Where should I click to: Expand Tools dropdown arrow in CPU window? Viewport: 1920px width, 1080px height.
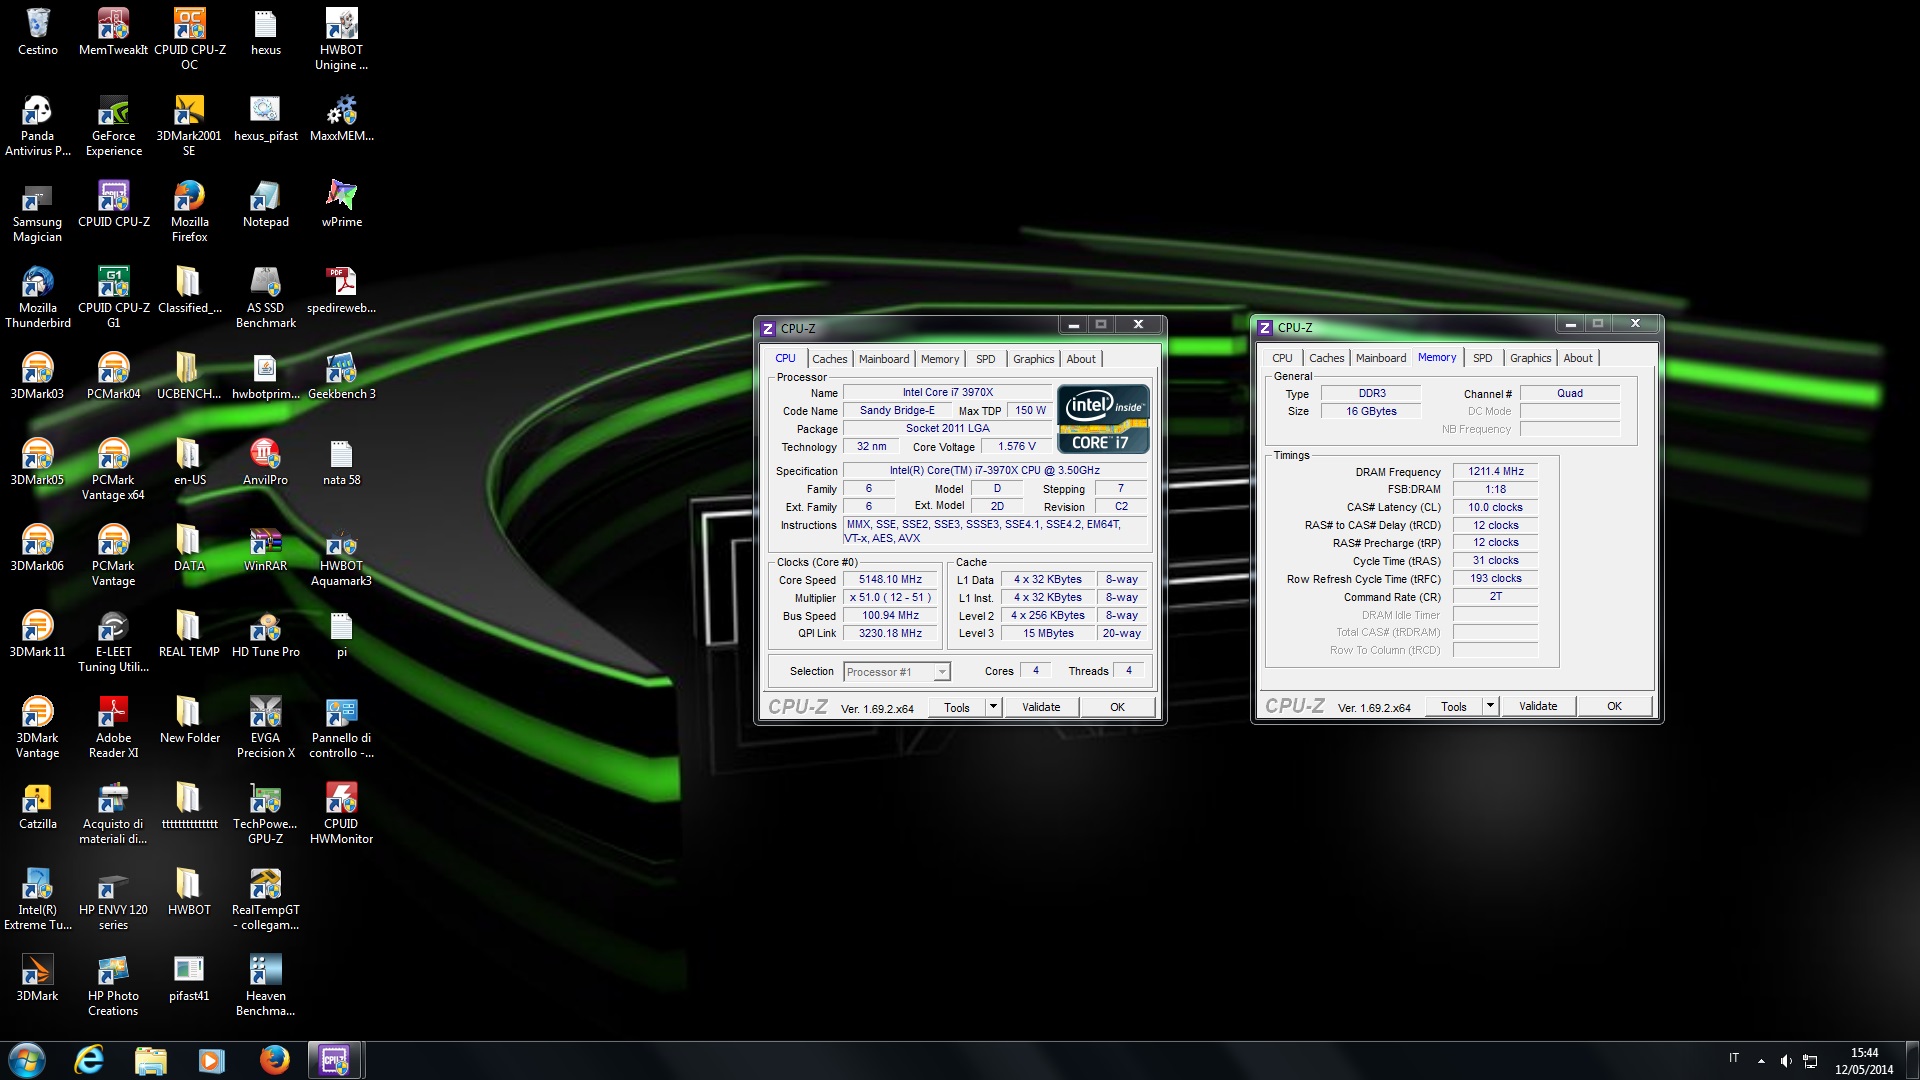(x=993, y=707)
